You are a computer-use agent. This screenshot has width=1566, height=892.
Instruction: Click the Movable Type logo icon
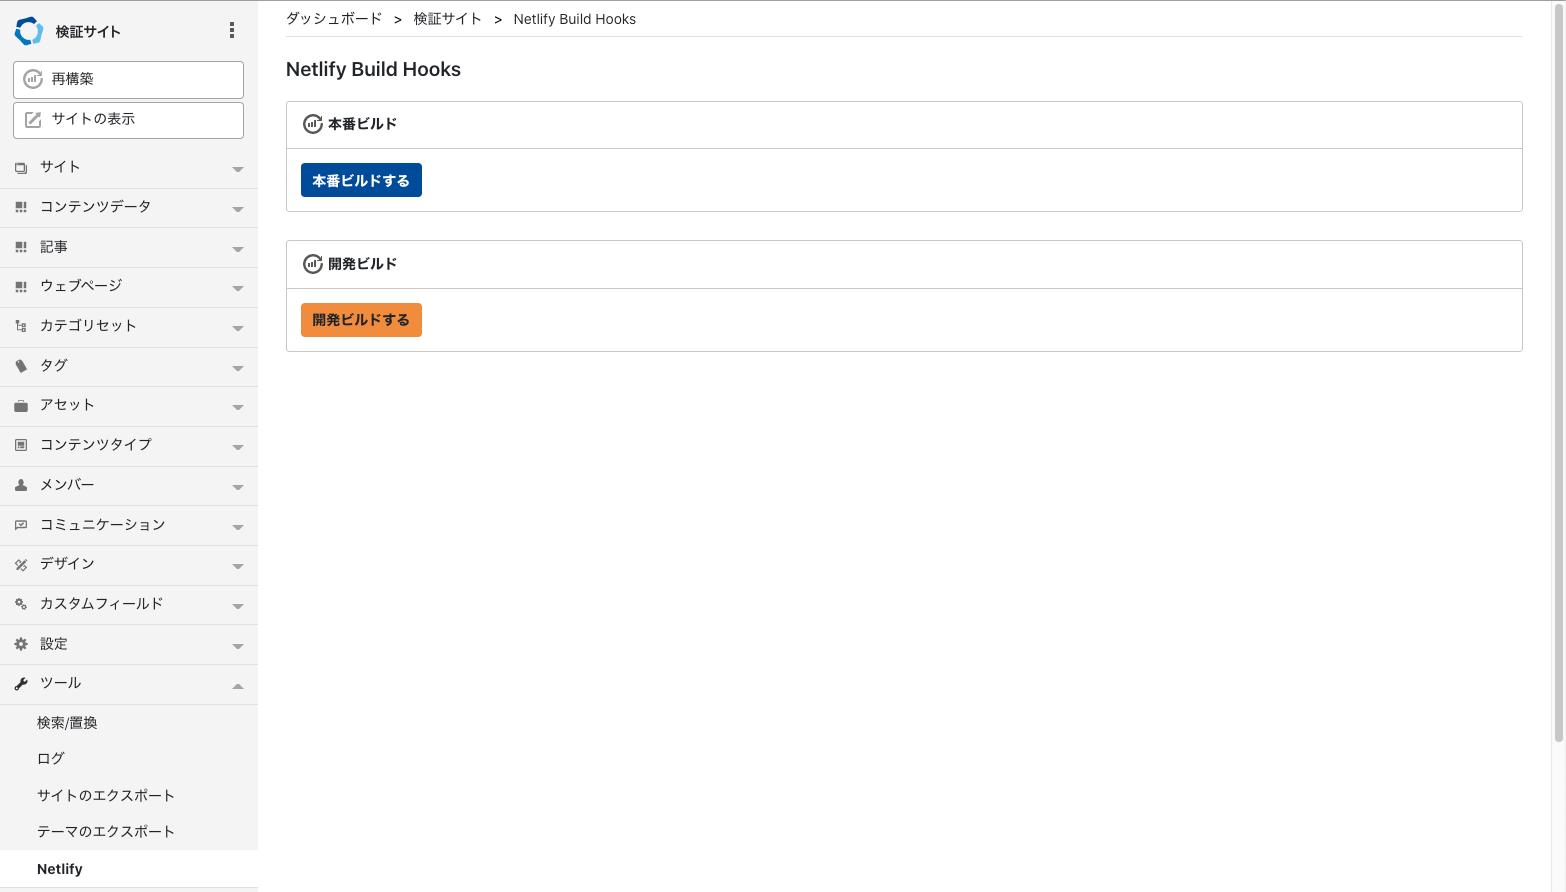[x=29, y=31]
